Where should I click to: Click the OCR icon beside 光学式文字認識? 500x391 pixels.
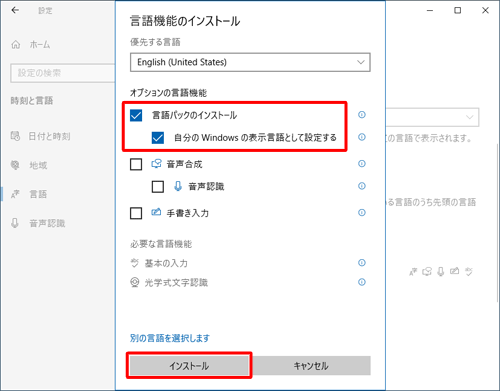[x=134, y=282]
